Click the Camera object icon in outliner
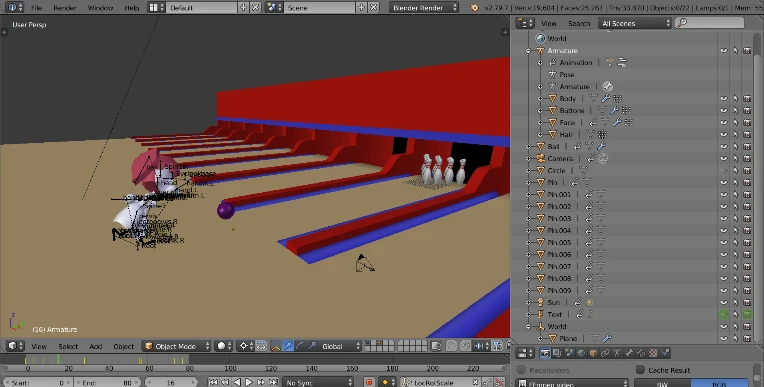 tap(540, 158)
